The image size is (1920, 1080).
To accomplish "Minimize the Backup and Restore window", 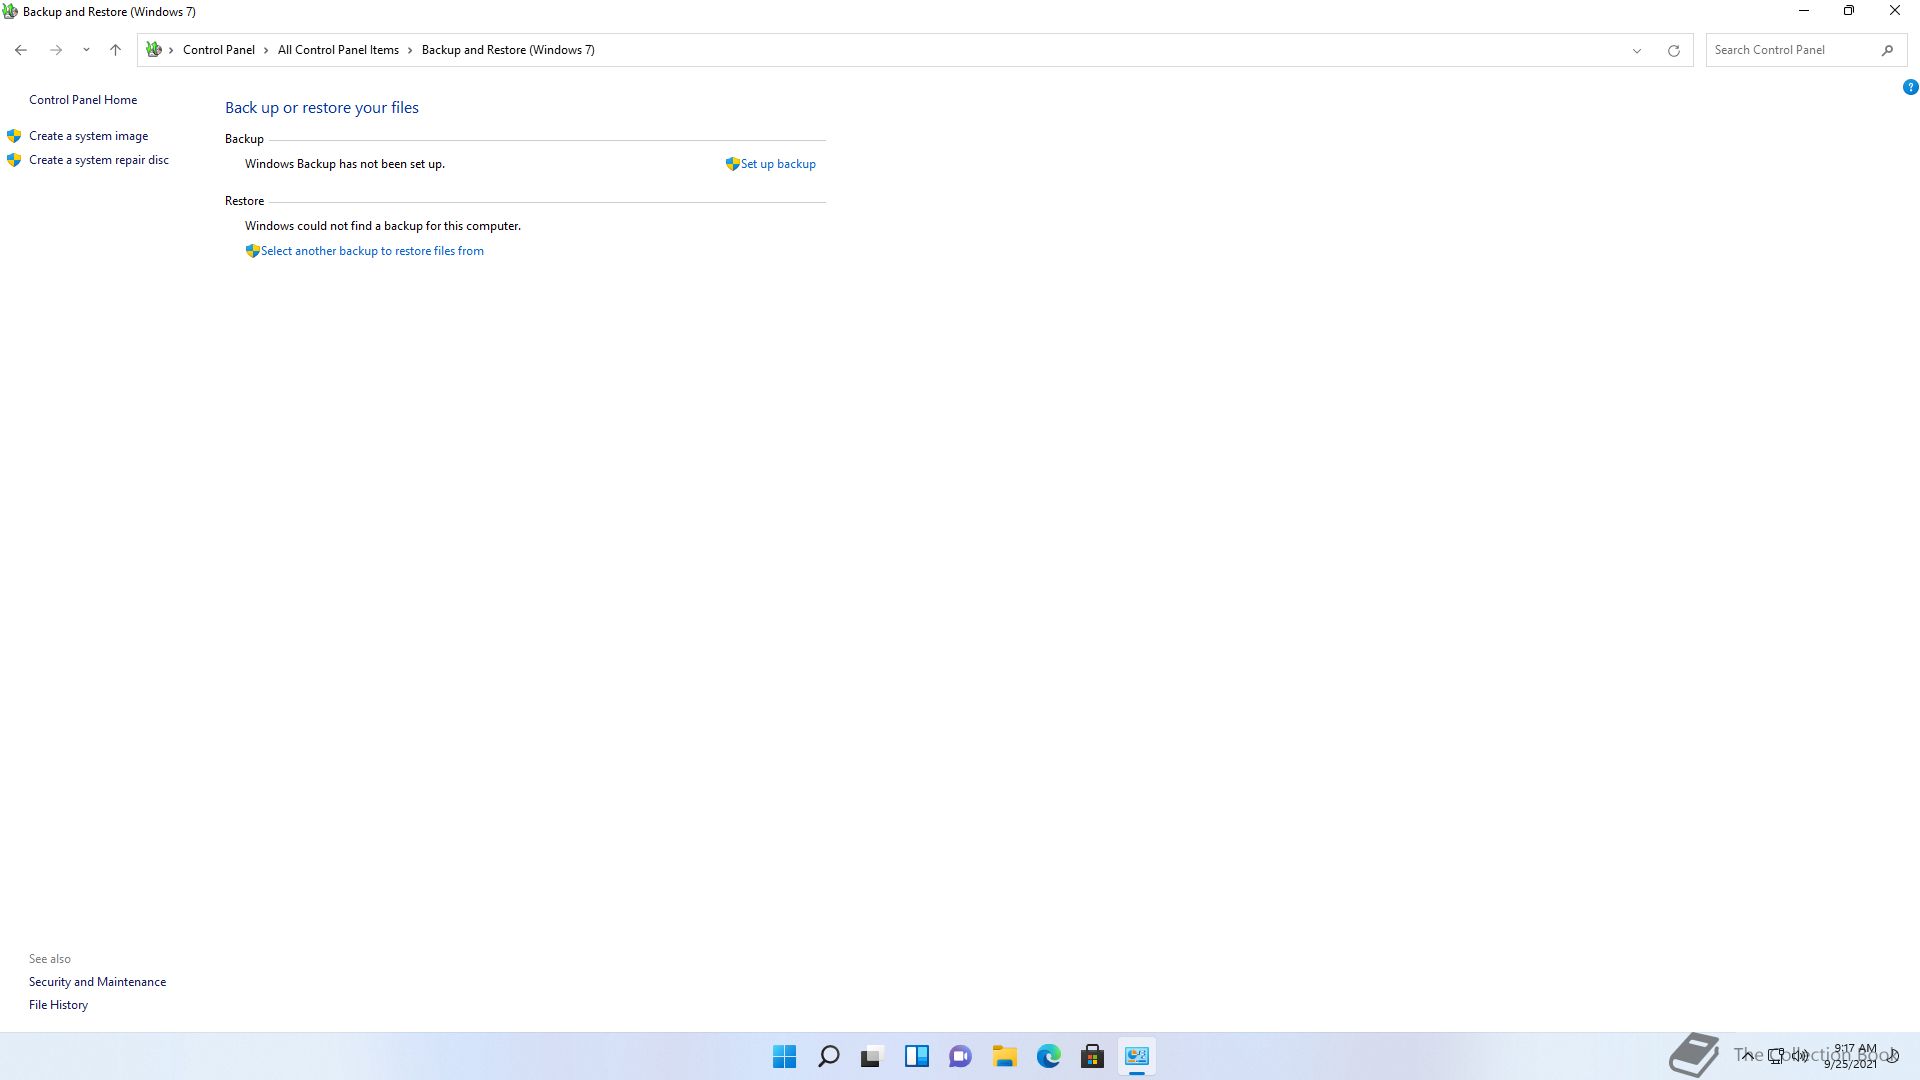I will tap(1804, 11).
